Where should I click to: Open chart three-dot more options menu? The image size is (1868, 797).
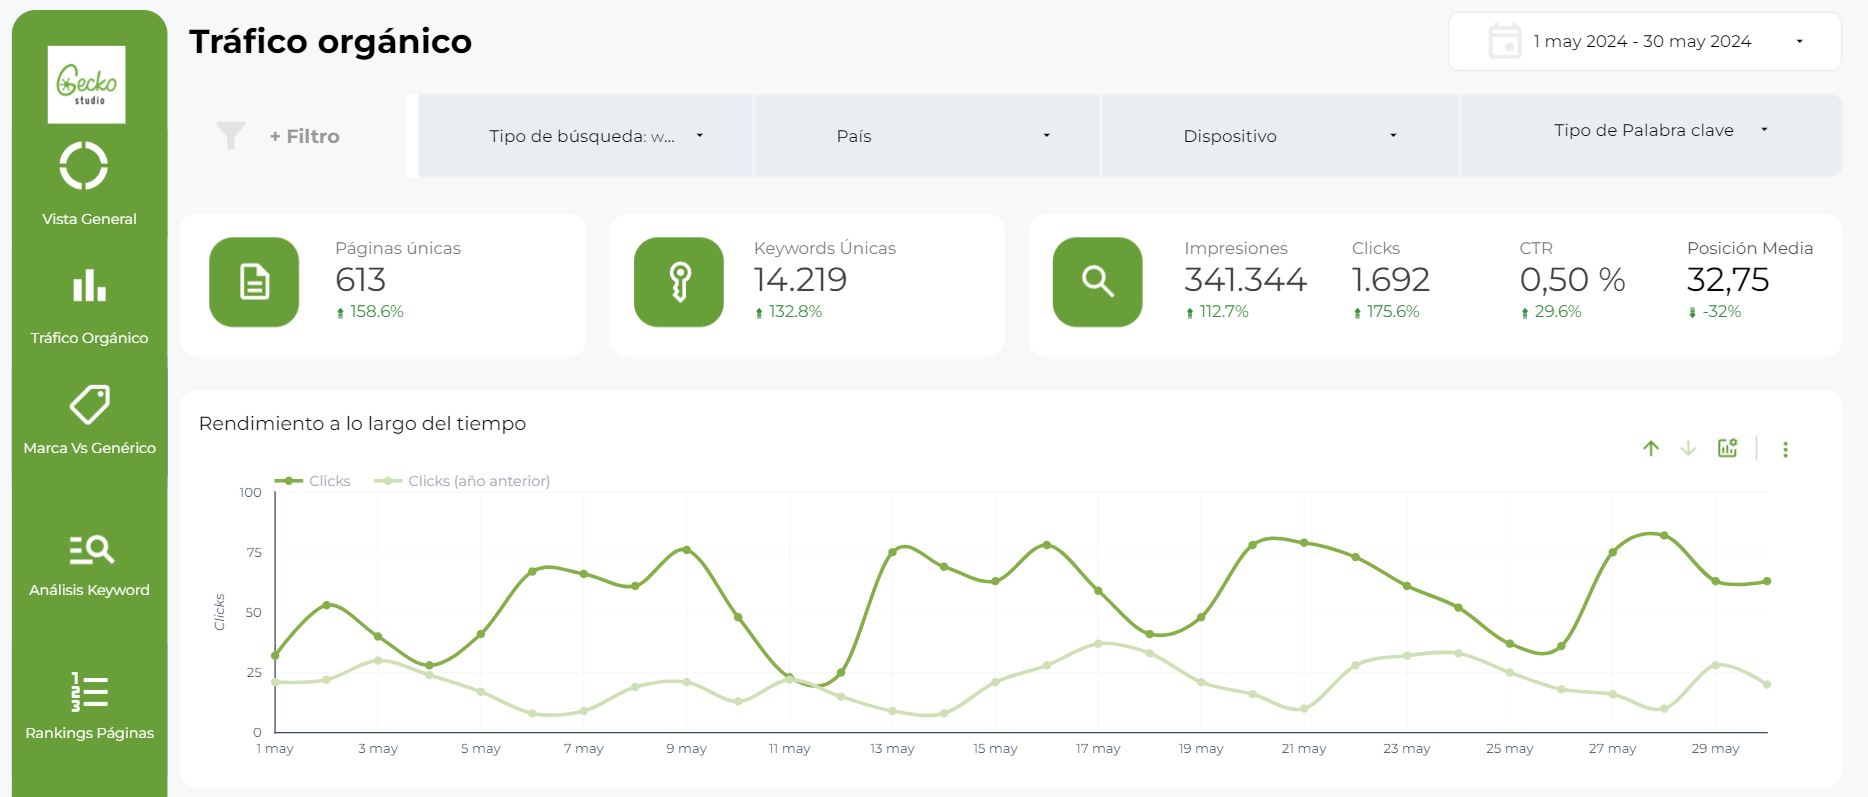coord(1785,449)
